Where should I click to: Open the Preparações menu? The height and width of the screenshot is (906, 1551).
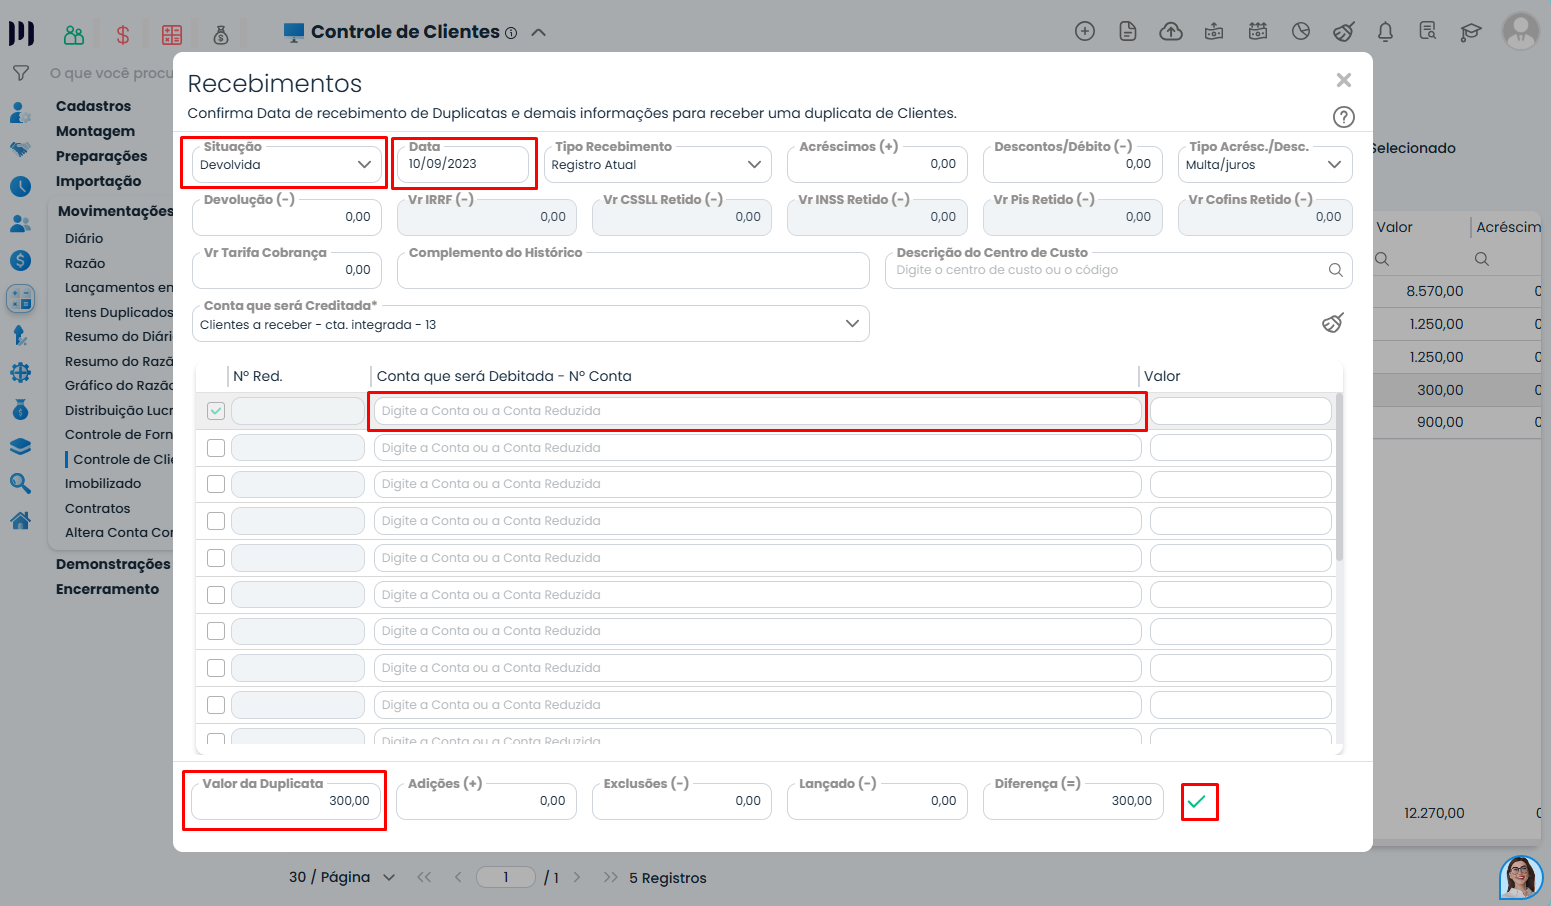point(101,156)
